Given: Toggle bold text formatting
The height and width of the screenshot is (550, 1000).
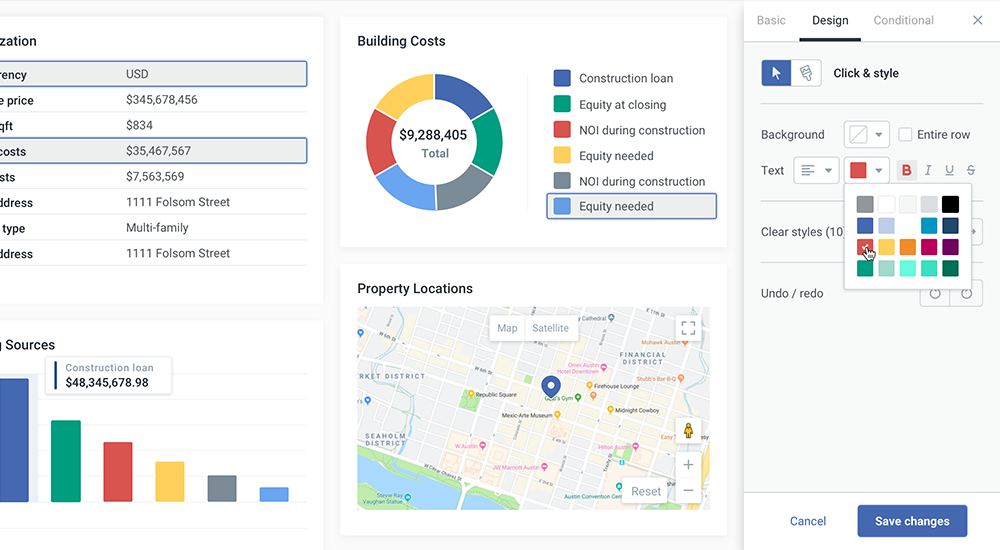Looking at the screenshot, I should pos(906,170).
